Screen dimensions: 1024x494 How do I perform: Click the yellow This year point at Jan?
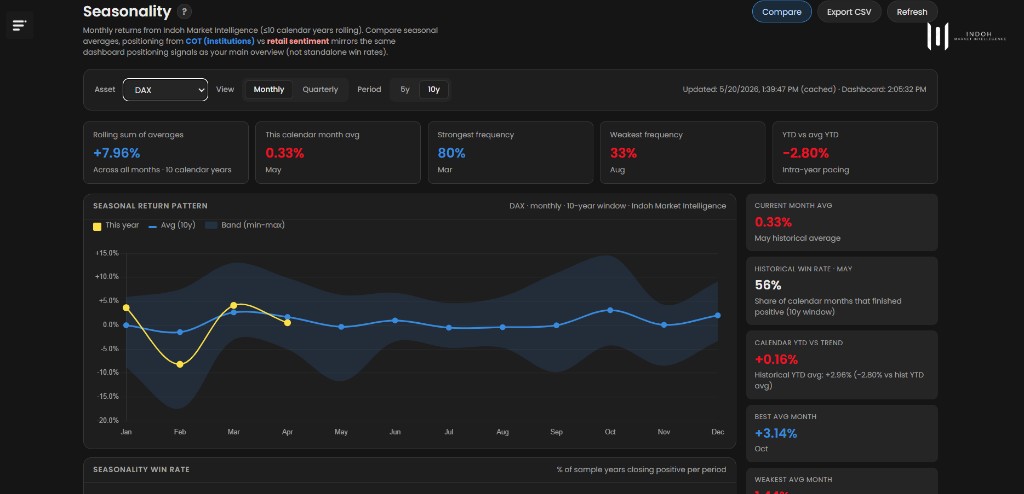pyautogui.click(x=126, y=308)
